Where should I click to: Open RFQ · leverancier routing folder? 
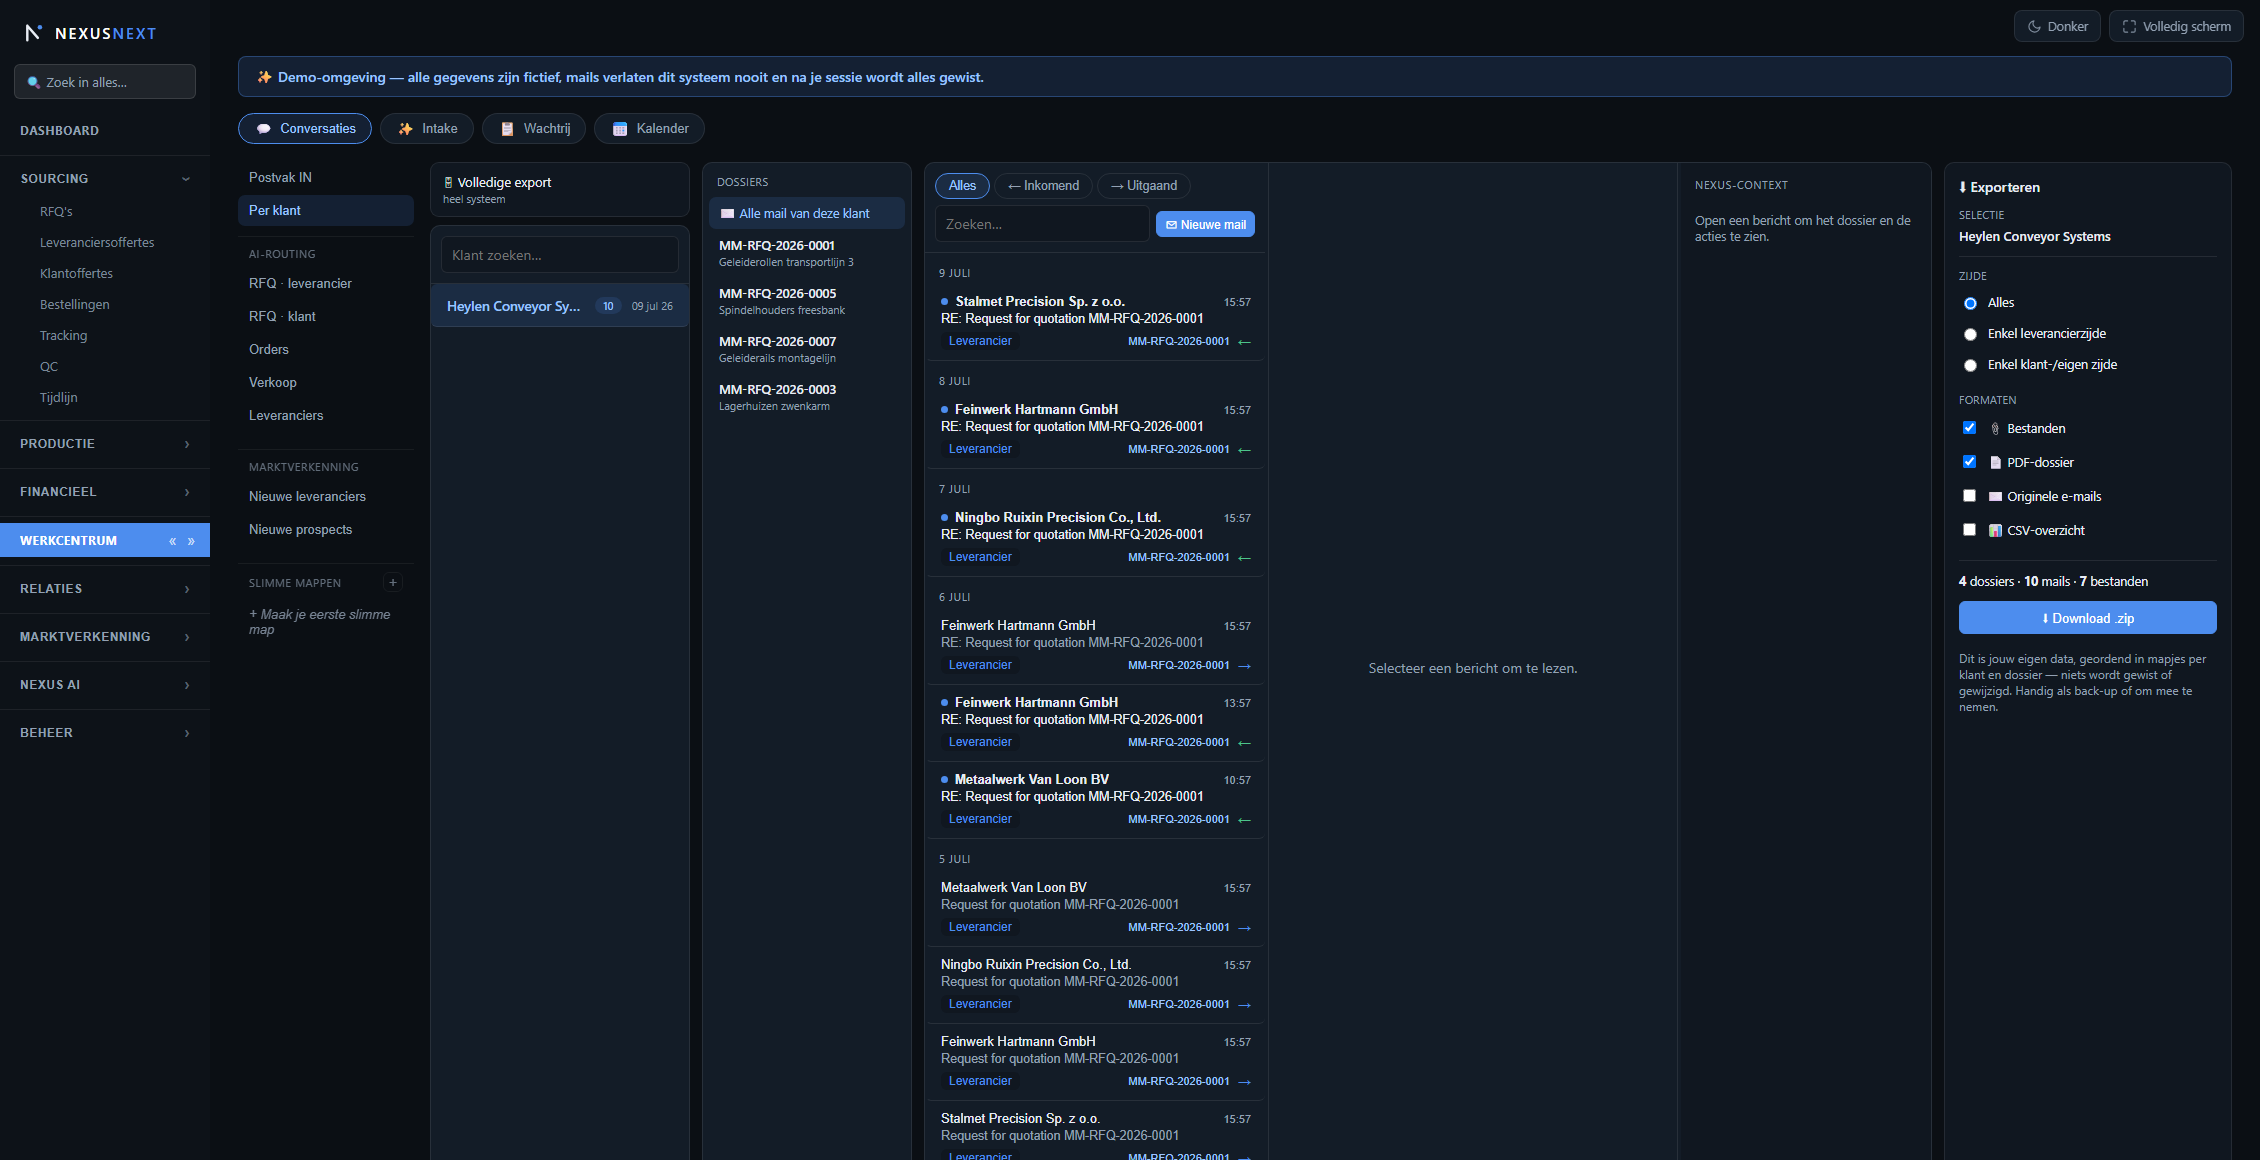pos(325,284)
